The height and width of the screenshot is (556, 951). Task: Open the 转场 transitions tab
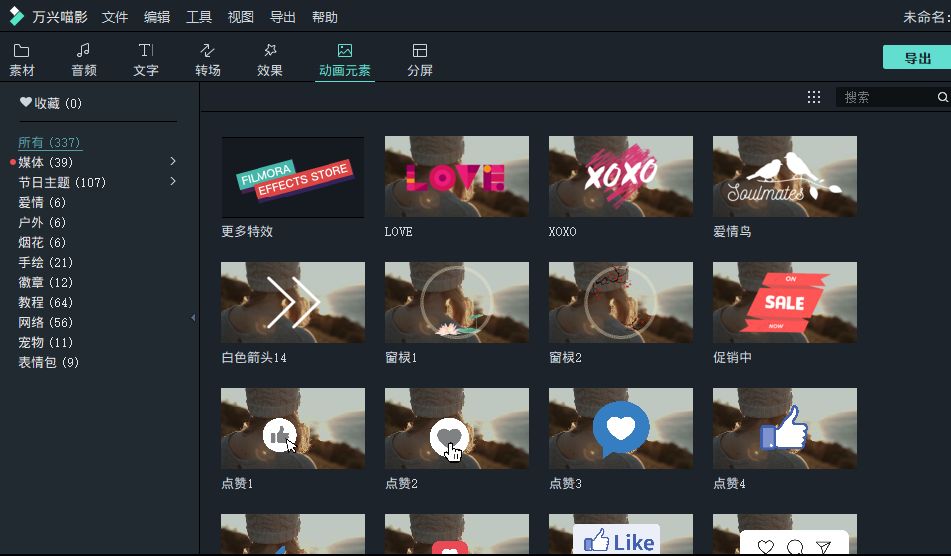coord(207,60)
